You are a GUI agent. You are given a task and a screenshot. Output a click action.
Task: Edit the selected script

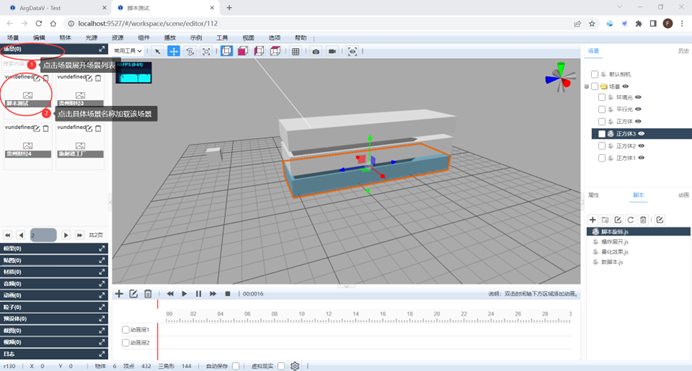(x=618, y=220)
